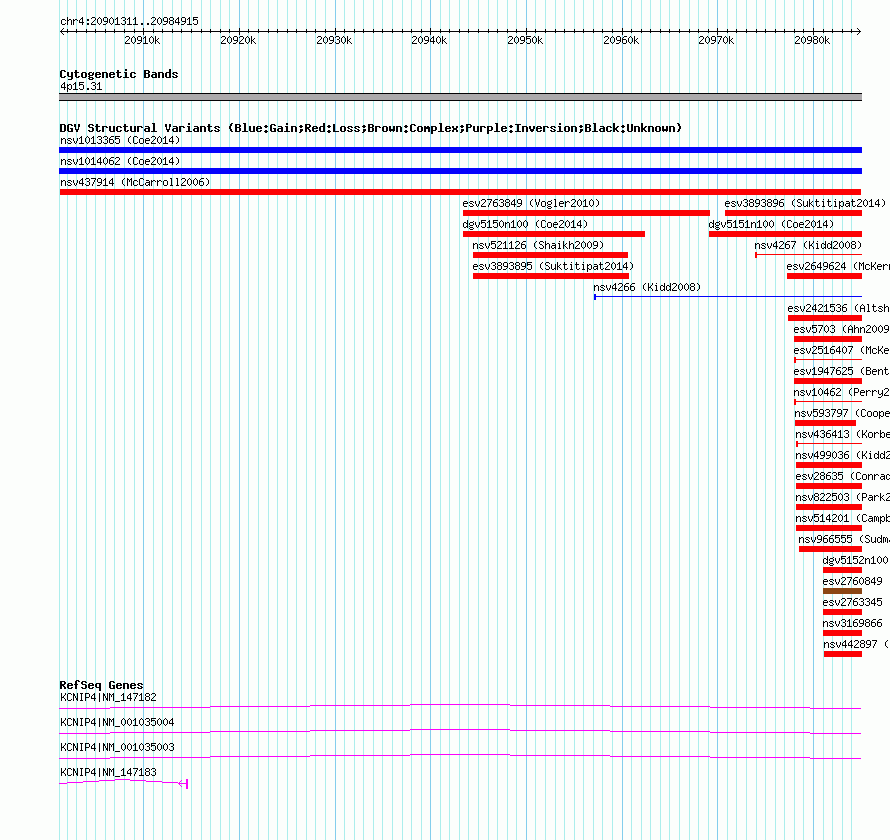
Task: Click the nsv1013365 (Coe2014) variant label
Action: [120, 140]
